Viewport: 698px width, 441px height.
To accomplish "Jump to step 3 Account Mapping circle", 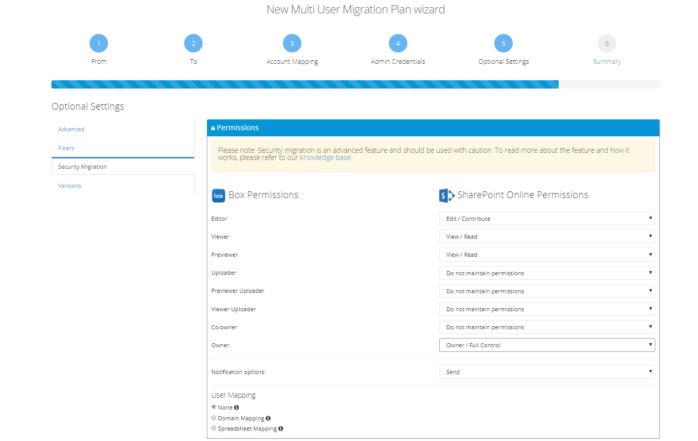I will coord(292,43).
